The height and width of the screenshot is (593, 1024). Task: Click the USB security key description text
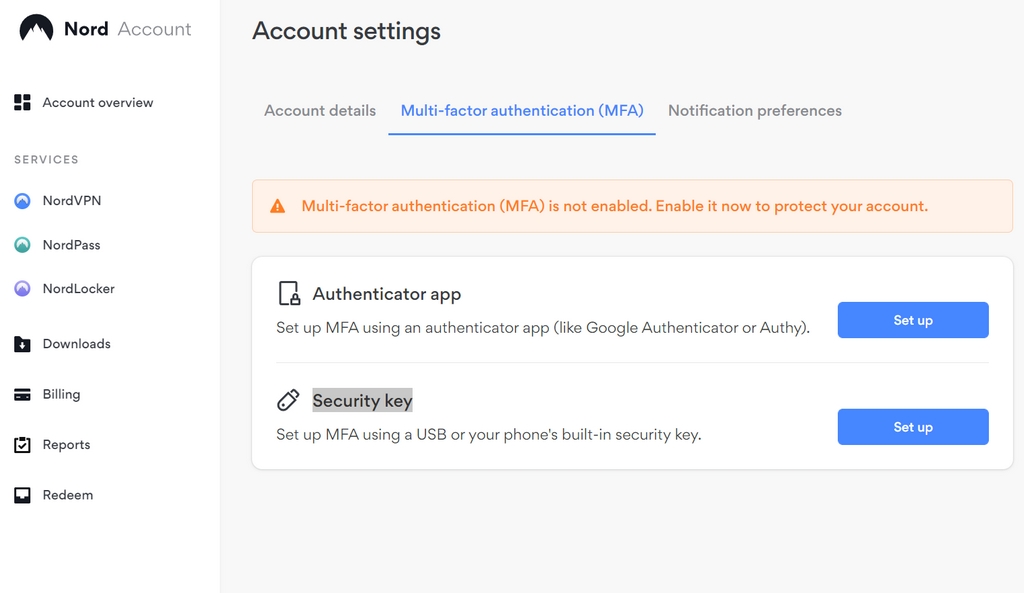488,435
